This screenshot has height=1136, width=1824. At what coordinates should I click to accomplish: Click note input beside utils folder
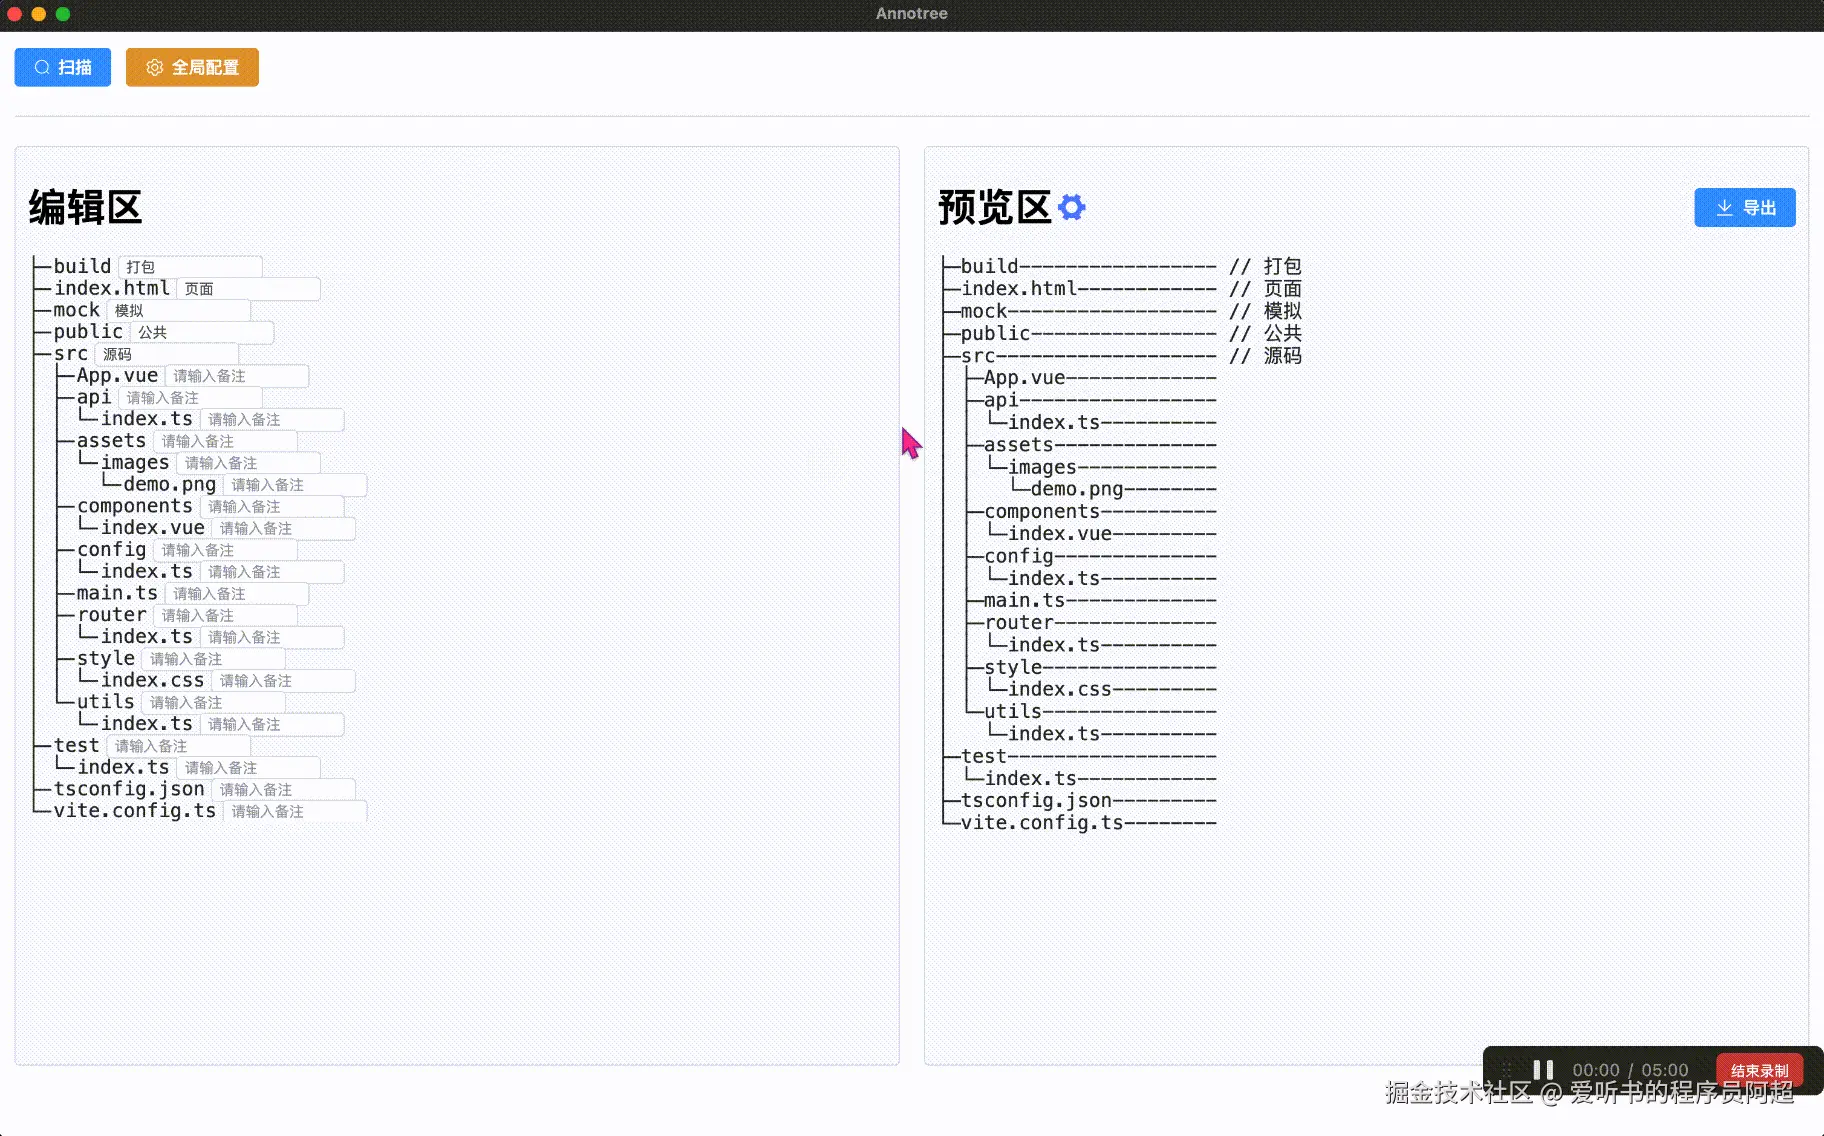(213, 703)
